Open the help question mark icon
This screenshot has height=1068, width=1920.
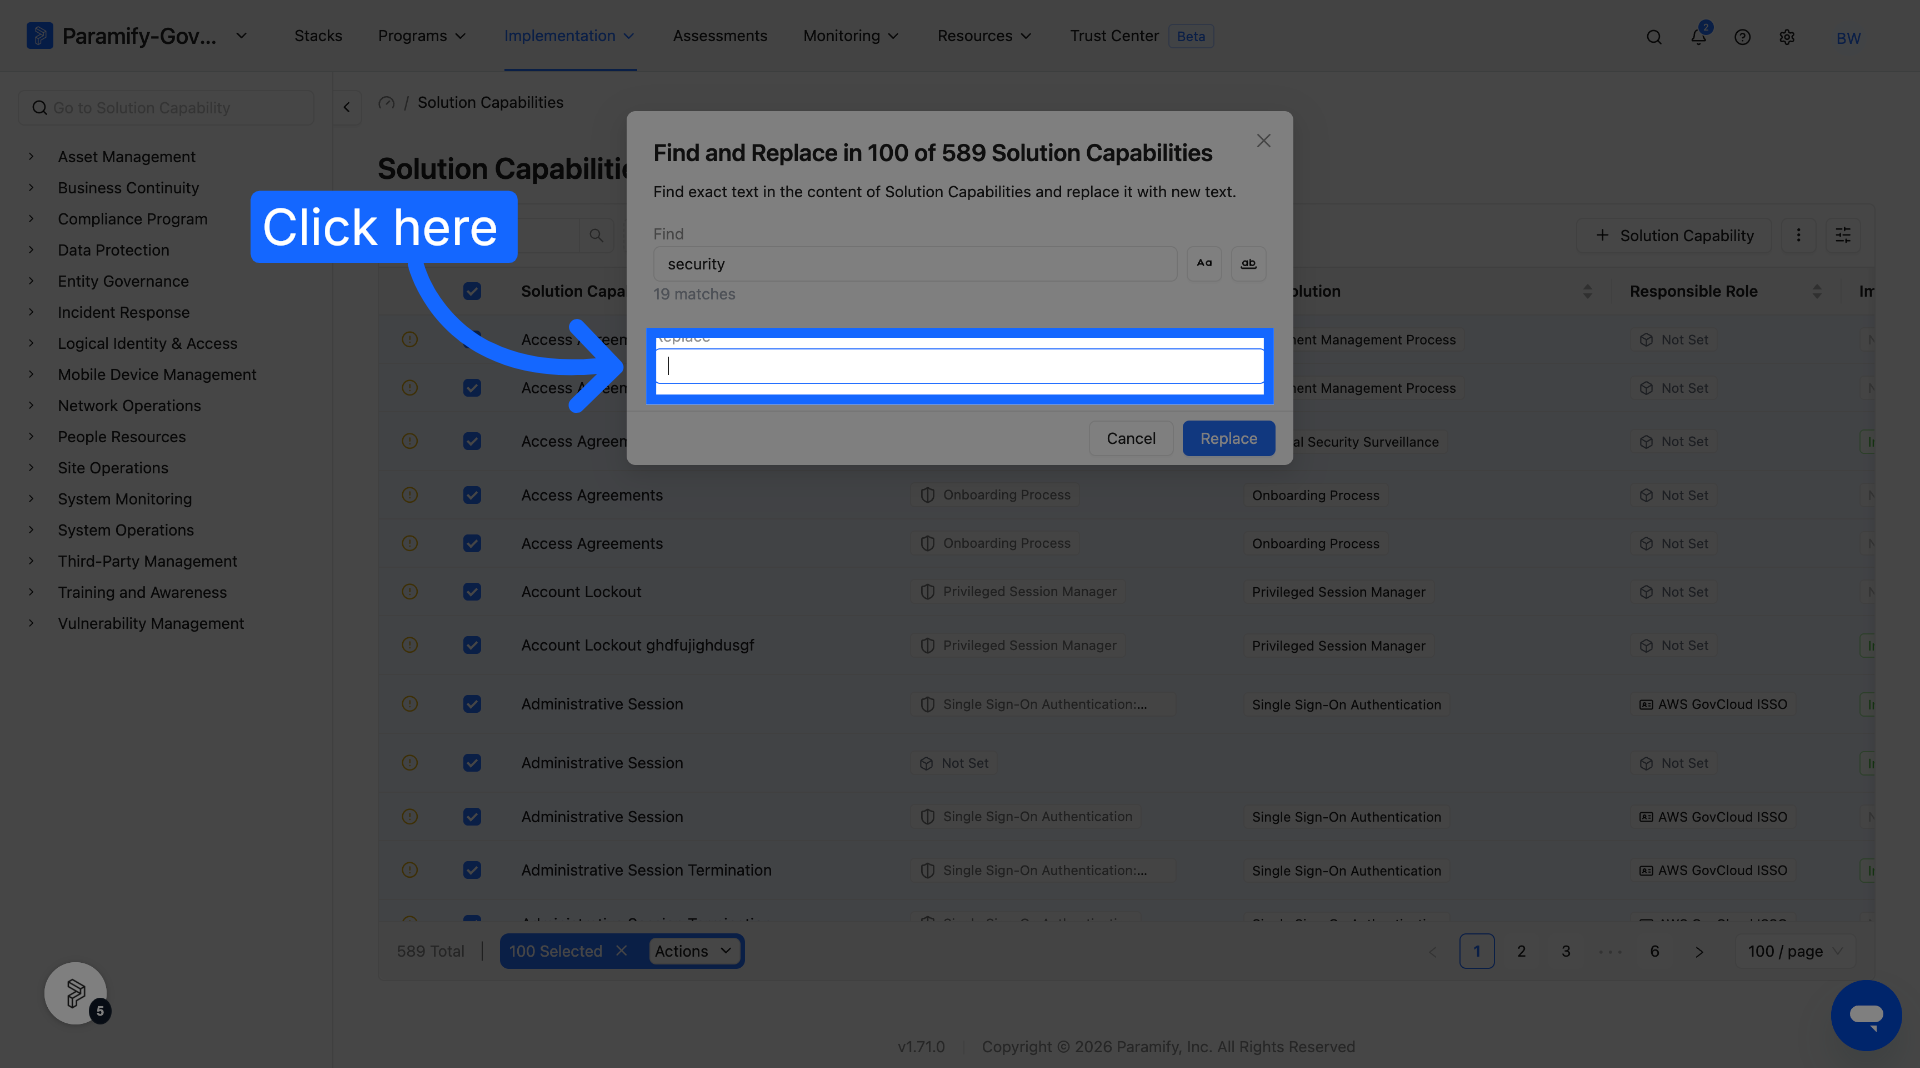click(1742, 37)
